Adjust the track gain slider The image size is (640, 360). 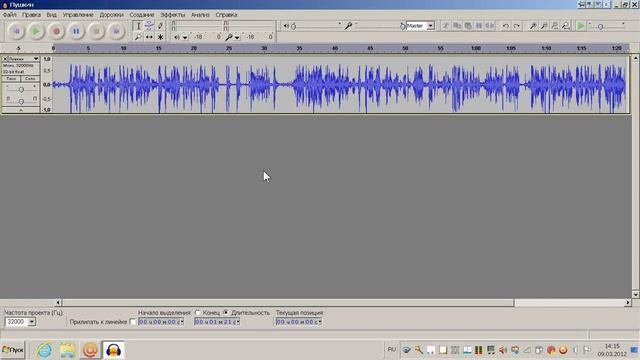click(21, 89)
